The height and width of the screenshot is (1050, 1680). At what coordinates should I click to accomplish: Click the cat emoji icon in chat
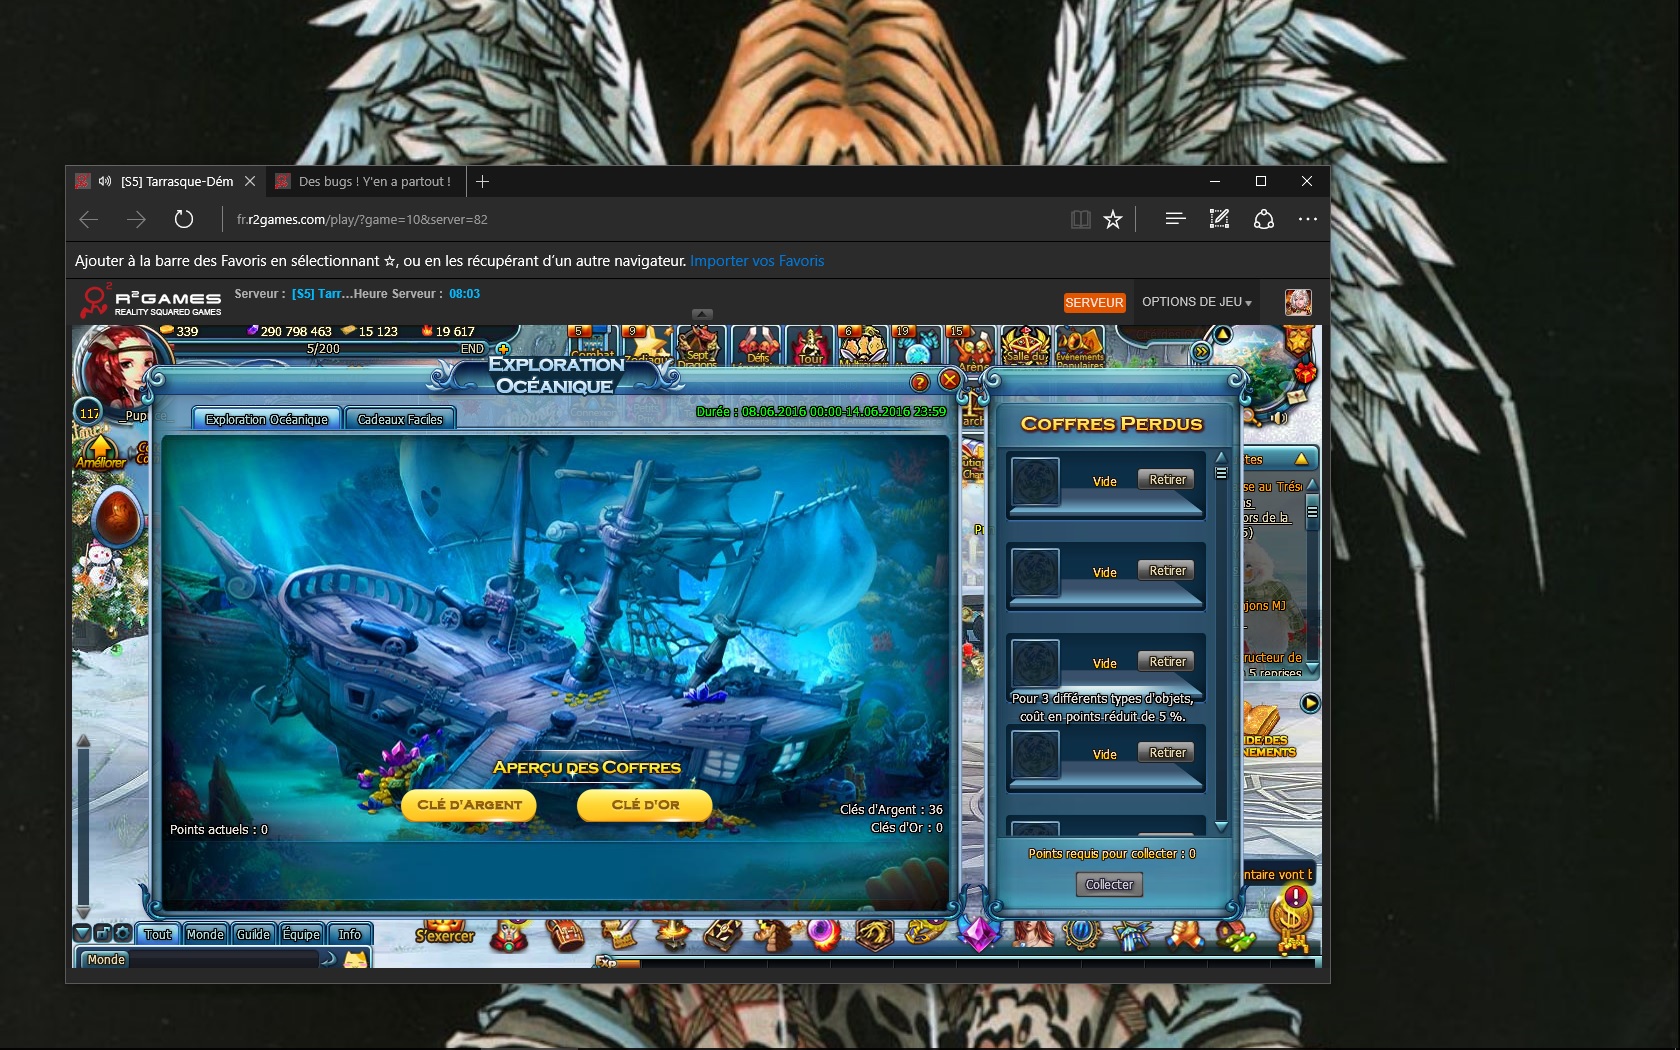point(355,960)
